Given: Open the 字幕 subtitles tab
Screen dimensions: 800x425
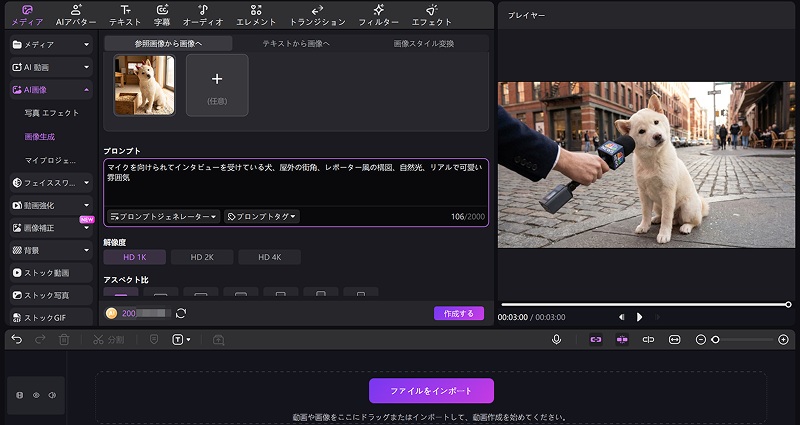Looking at the screenshot, I should pos(162,15).
